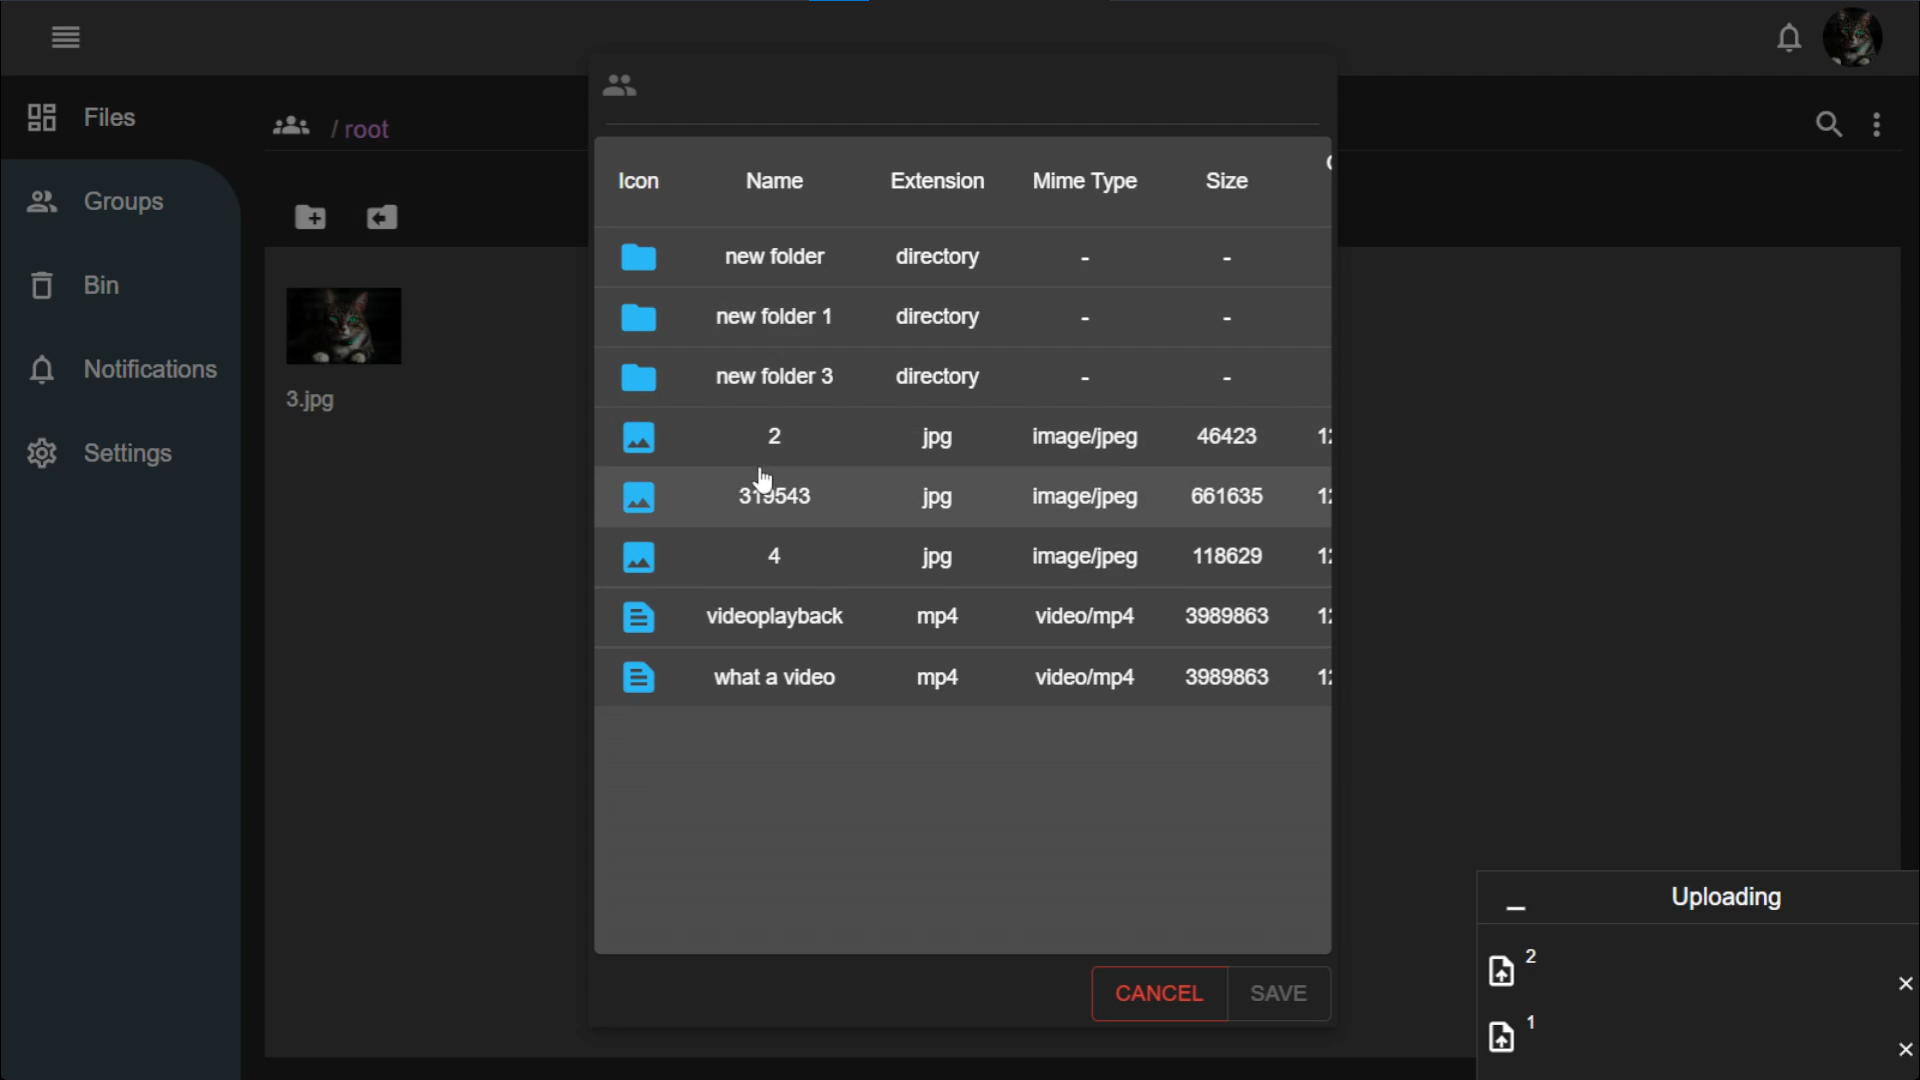Open search with the magnifier icon
This screenshot has height=1080, width=1920.
coord(1829,124)
